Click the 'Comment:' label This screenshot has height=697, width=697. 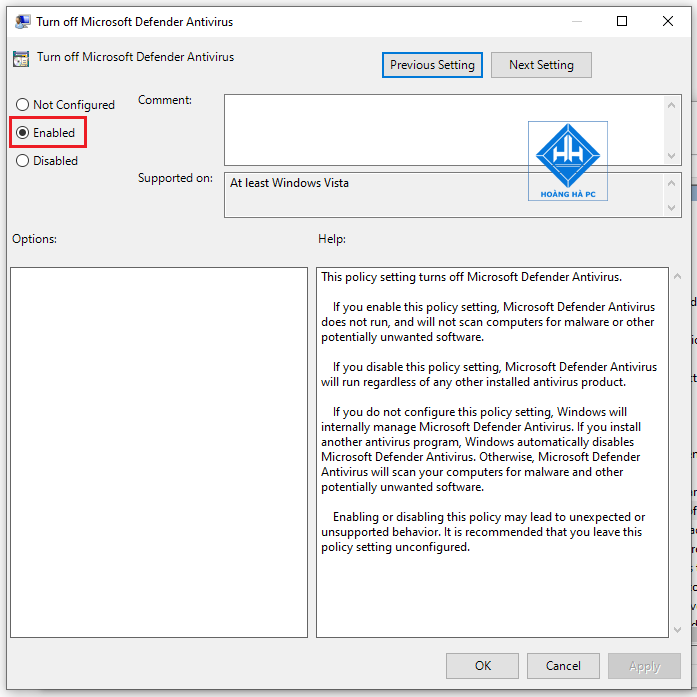pos(165,100)
